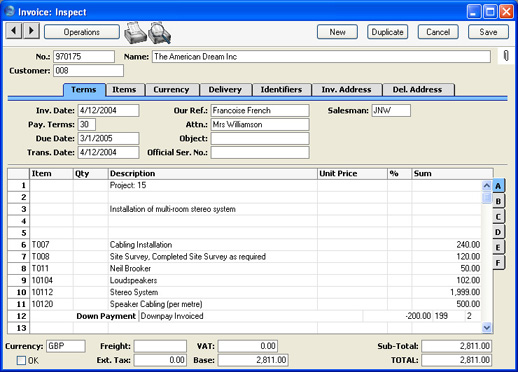Click the Ext. Tax field
The height and width of the screenshot is (372, 518).
(160, 360)
